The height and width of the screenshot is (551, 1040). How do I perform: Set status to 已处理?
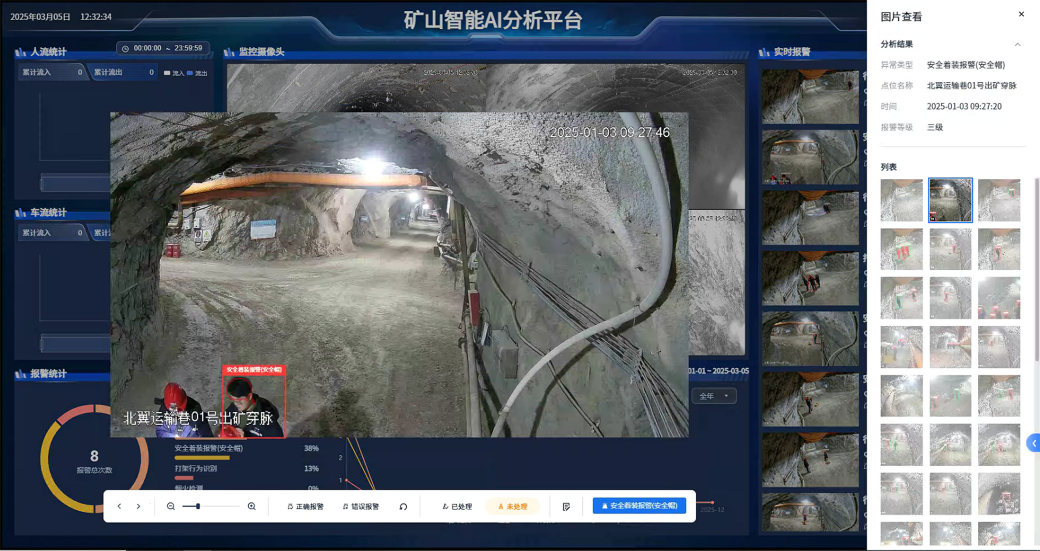click(x=457, y=507)
